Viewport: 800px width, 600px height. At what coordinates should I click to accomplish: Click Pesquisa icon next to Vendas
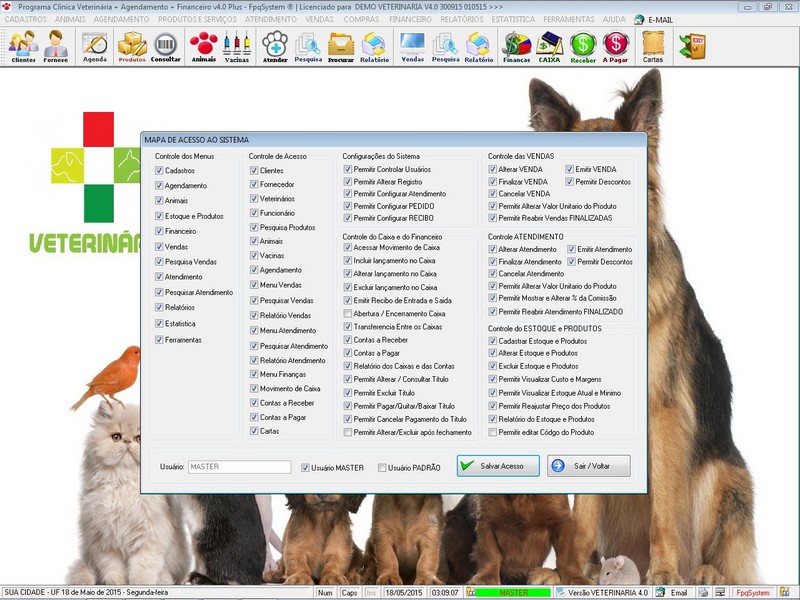(x=445, y=46)
